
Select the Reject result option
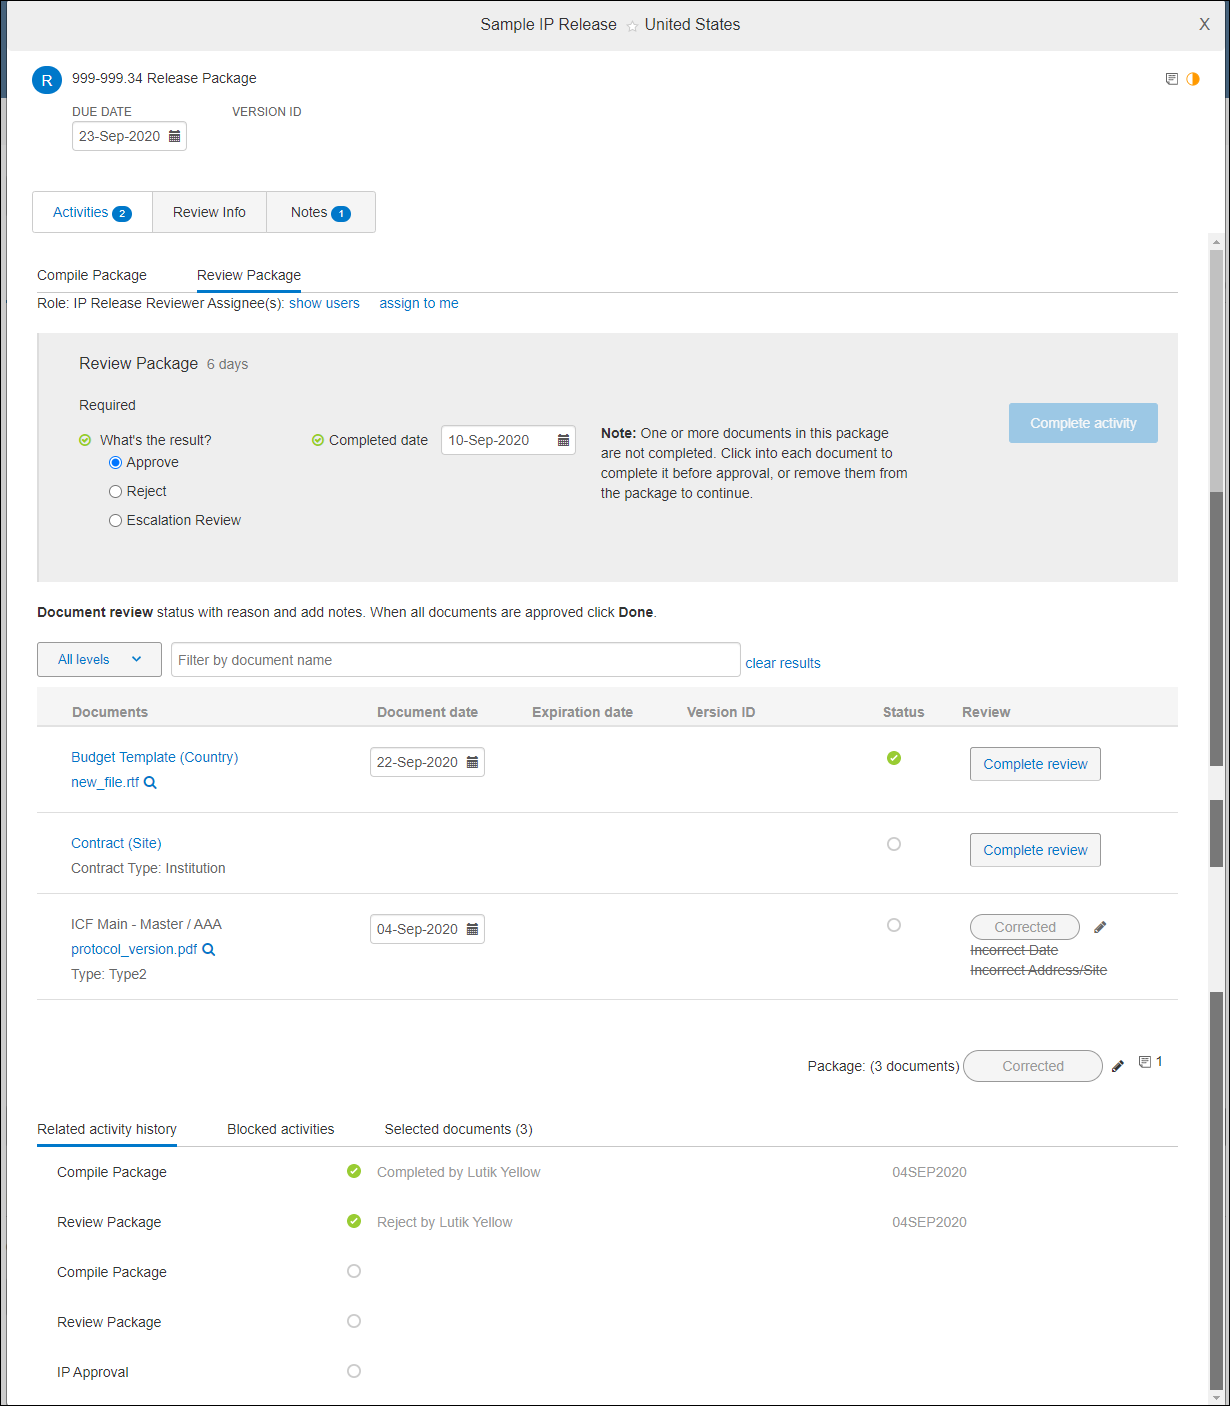click(115, 491)
